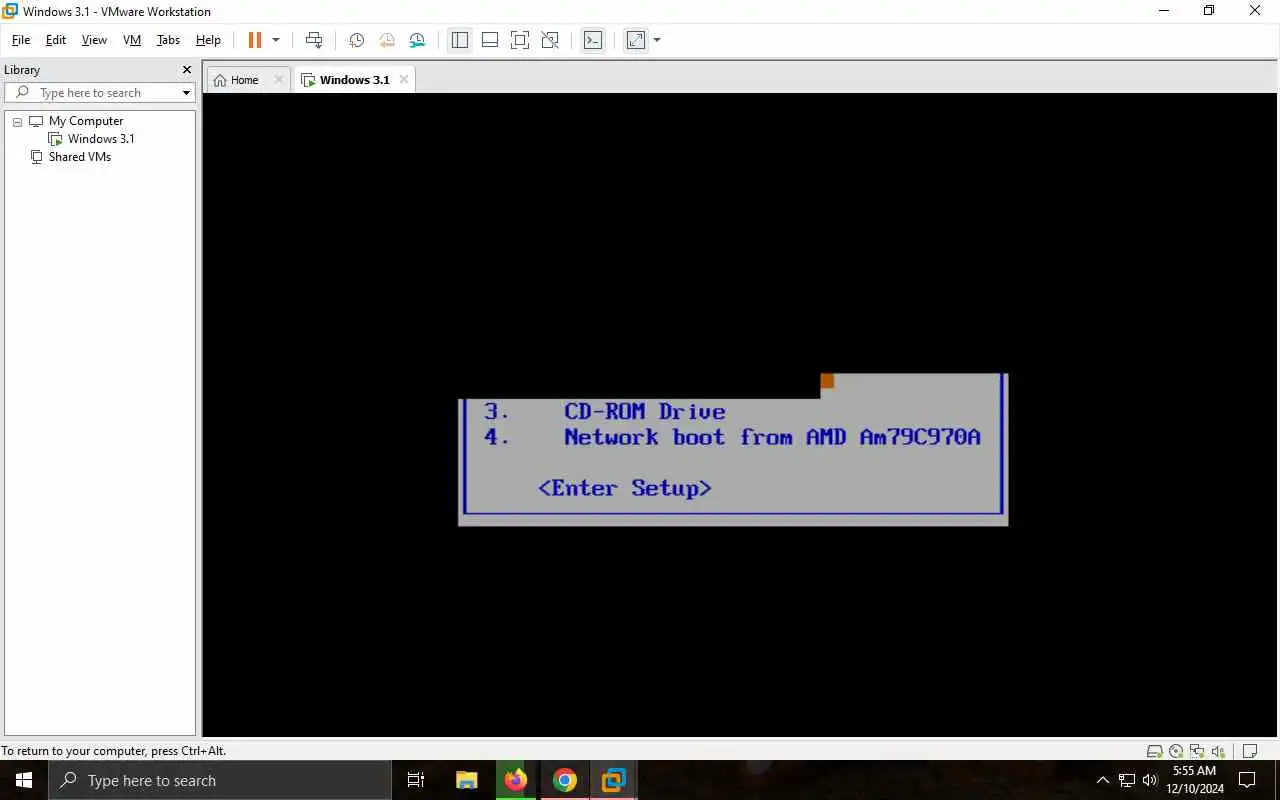Open the snapshot manager toolbar icon
The image size is (1280, 800).
pos(417,40)
